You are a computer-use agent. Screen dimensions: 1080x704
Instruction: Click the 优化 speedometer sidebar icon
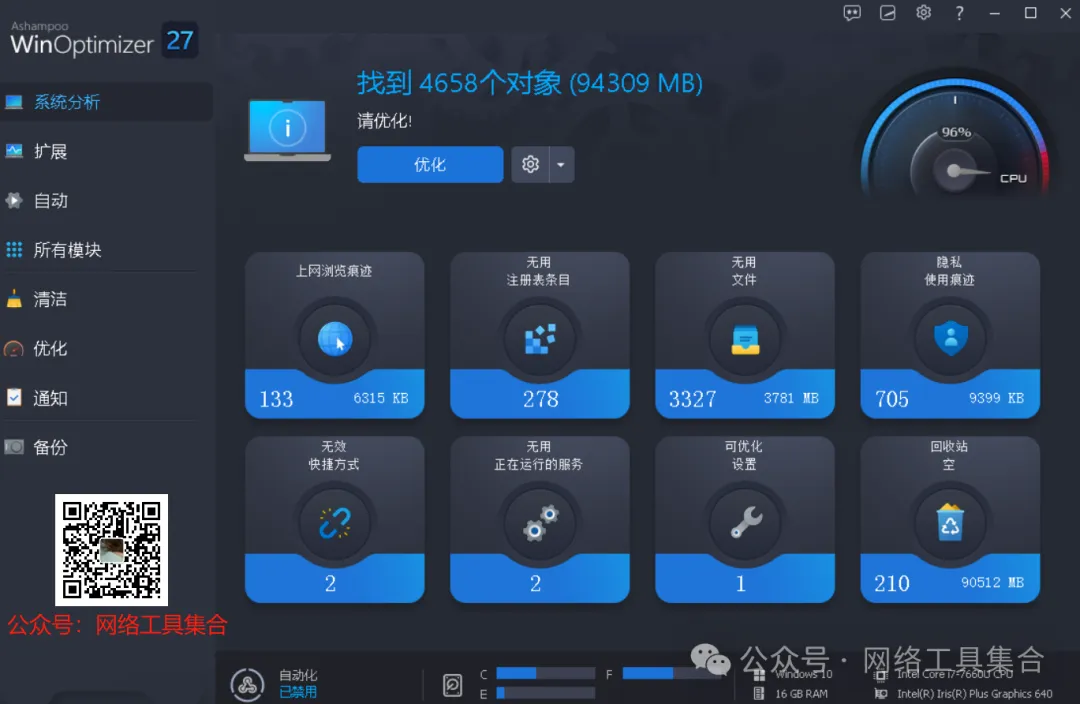tap(14, 349)
